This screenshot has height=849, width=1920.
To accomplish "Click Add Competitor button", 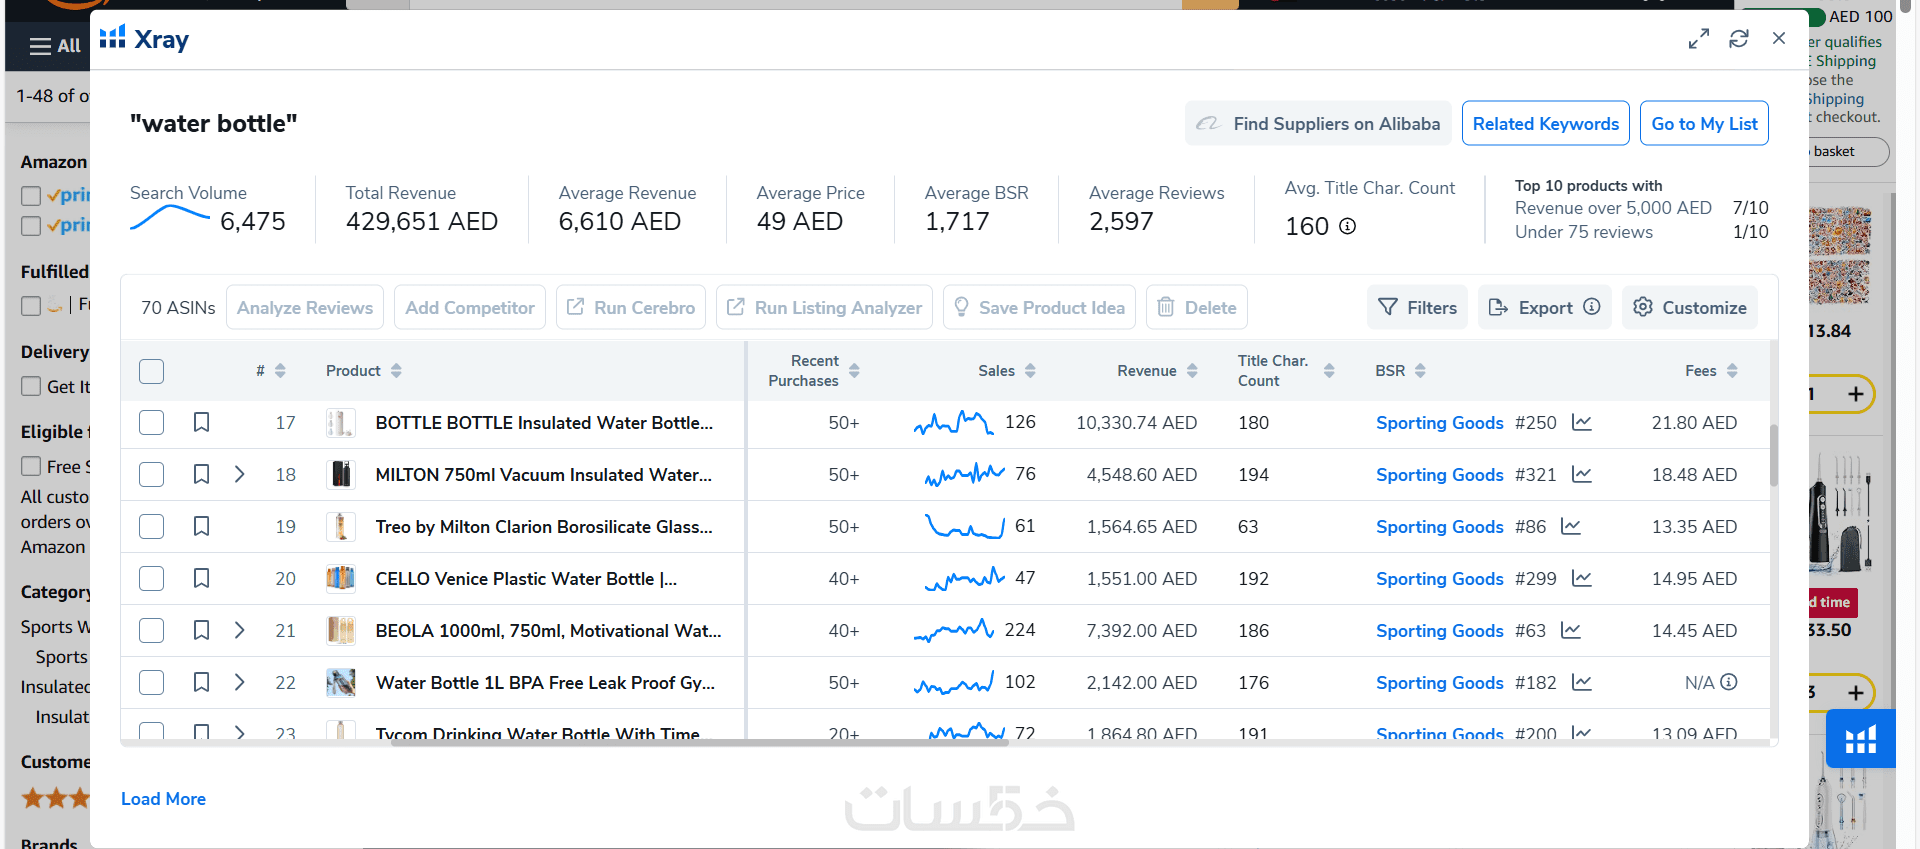I will 470,307.
